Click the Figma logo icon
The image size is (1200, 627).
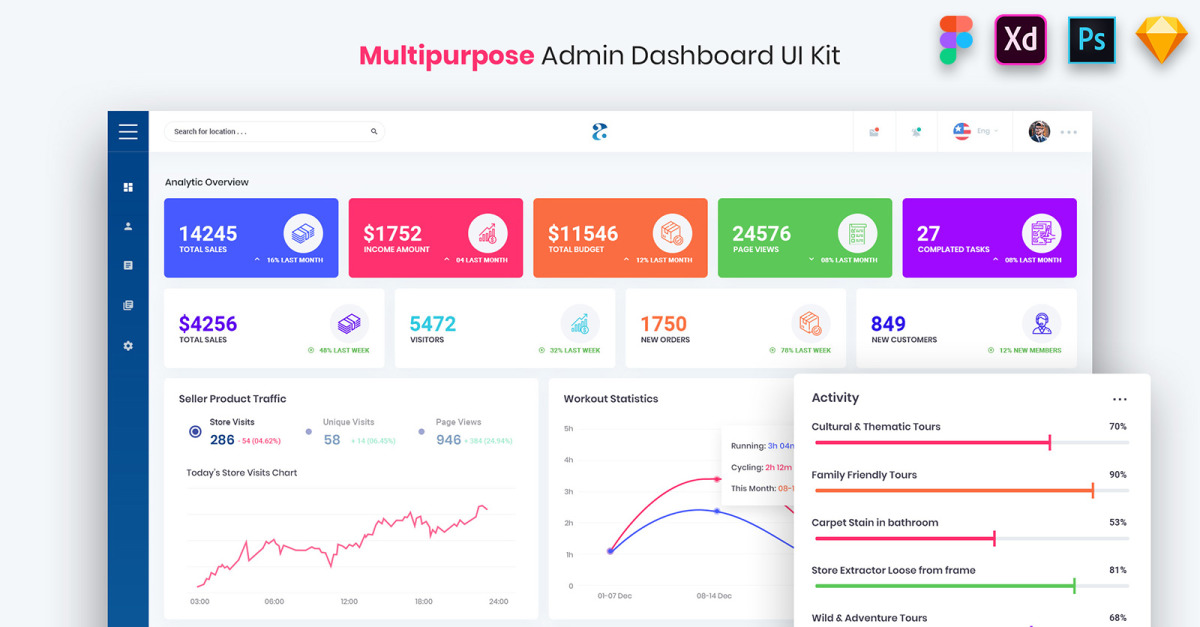pyautogui.click(x=956, y=41)
